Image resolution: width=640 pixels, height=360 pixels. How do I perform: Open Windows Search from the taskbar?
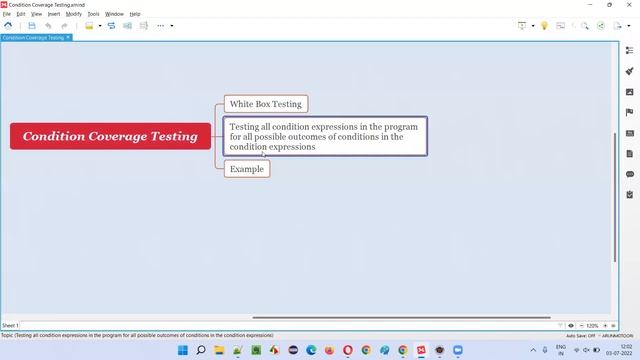201,350
